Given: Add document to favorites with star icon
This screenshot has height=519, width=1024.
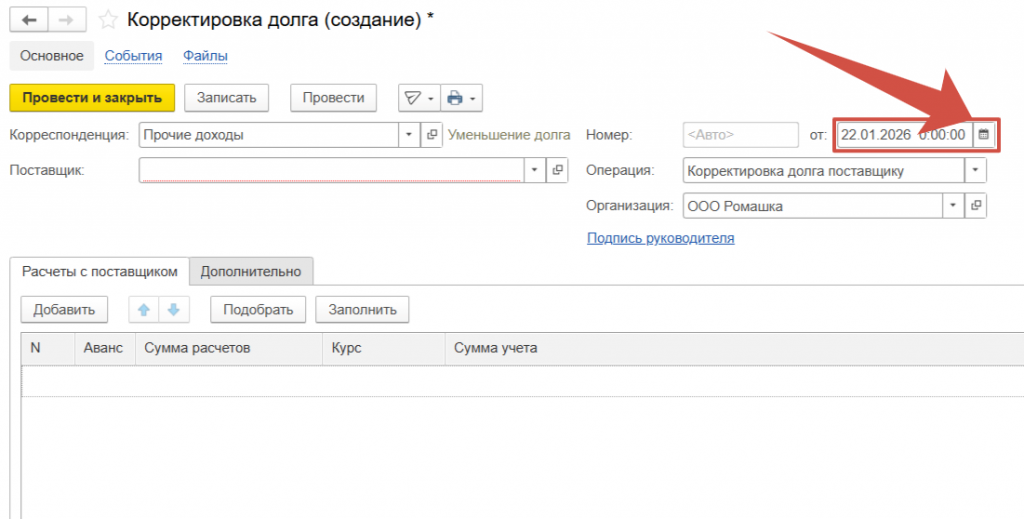Looking at the screenshot, I should [x=108, y=20].
